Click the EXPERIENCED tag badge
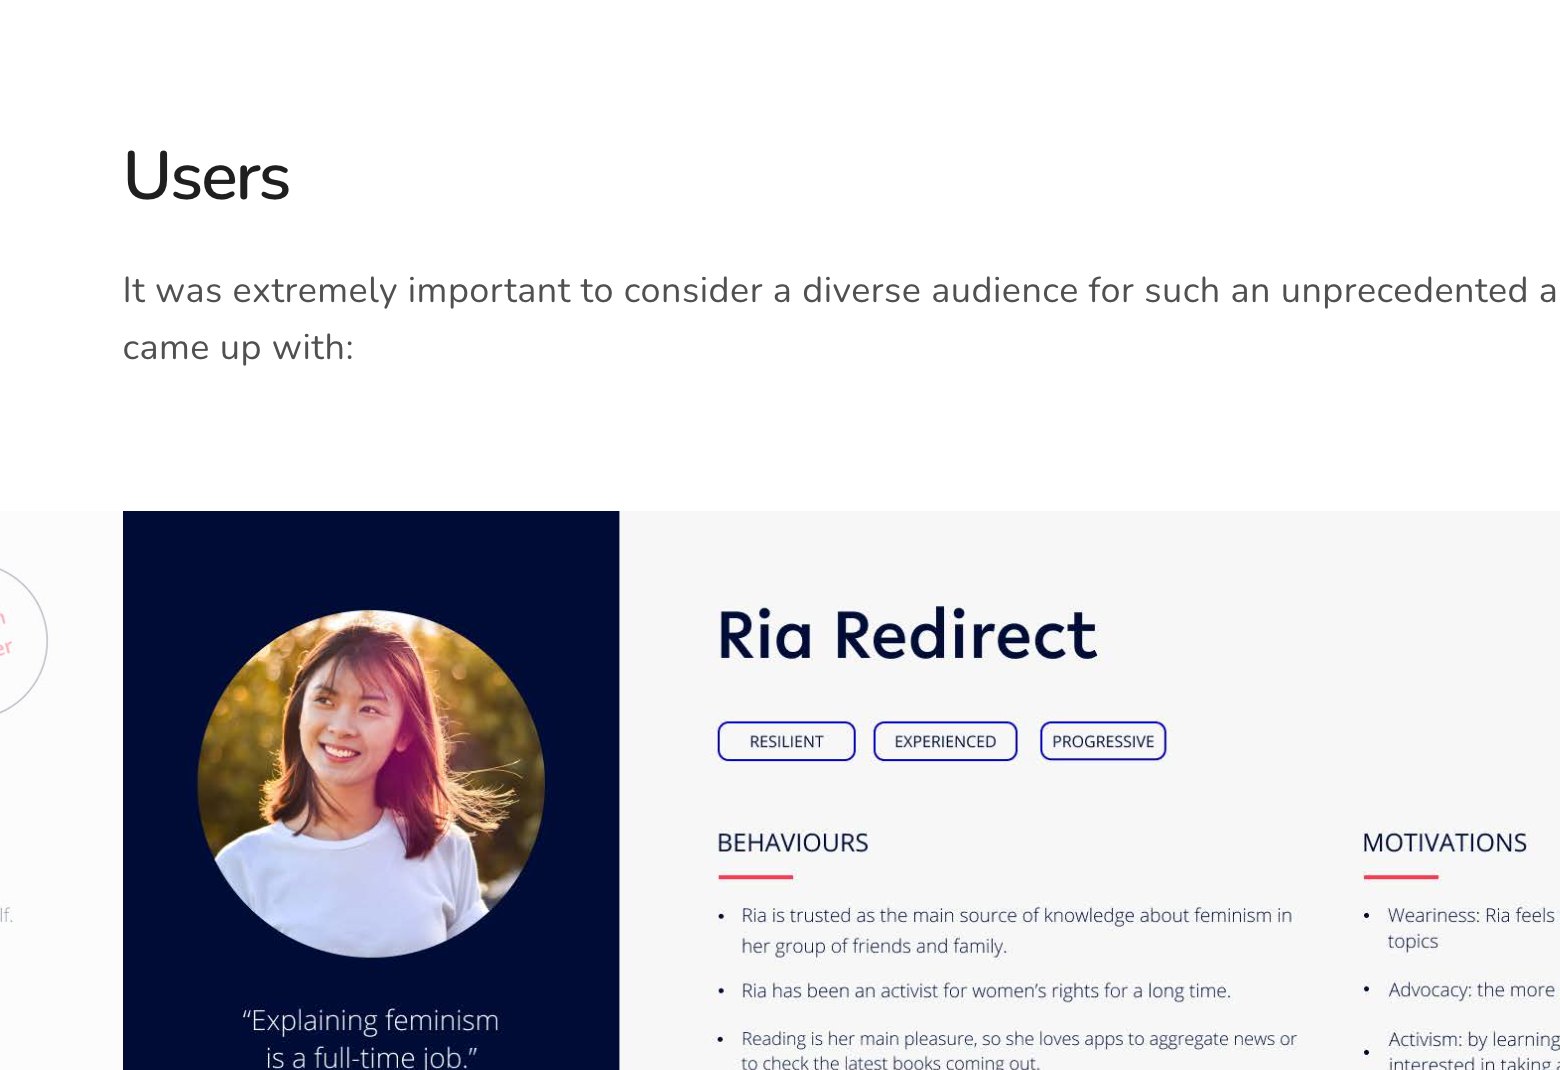 tap(945, 741)
